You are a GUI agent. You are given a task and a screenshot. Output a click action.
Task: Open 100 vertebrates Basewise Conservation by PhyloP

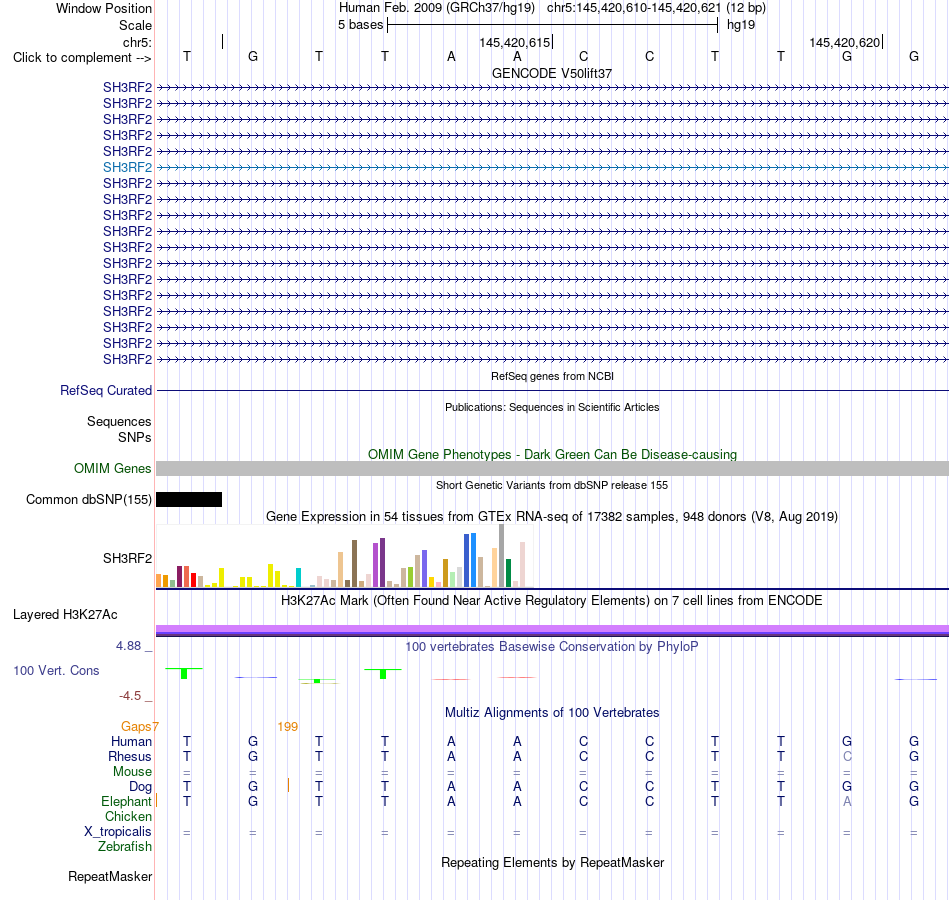[552, 647]
